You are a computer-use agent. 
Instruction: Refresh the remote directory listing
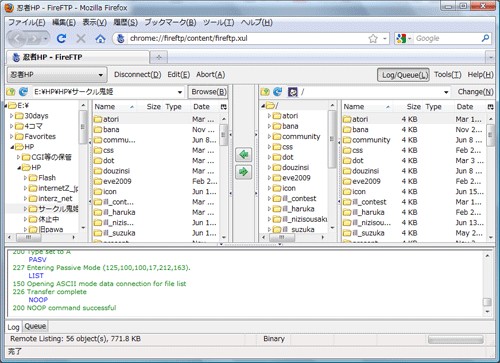278,92
